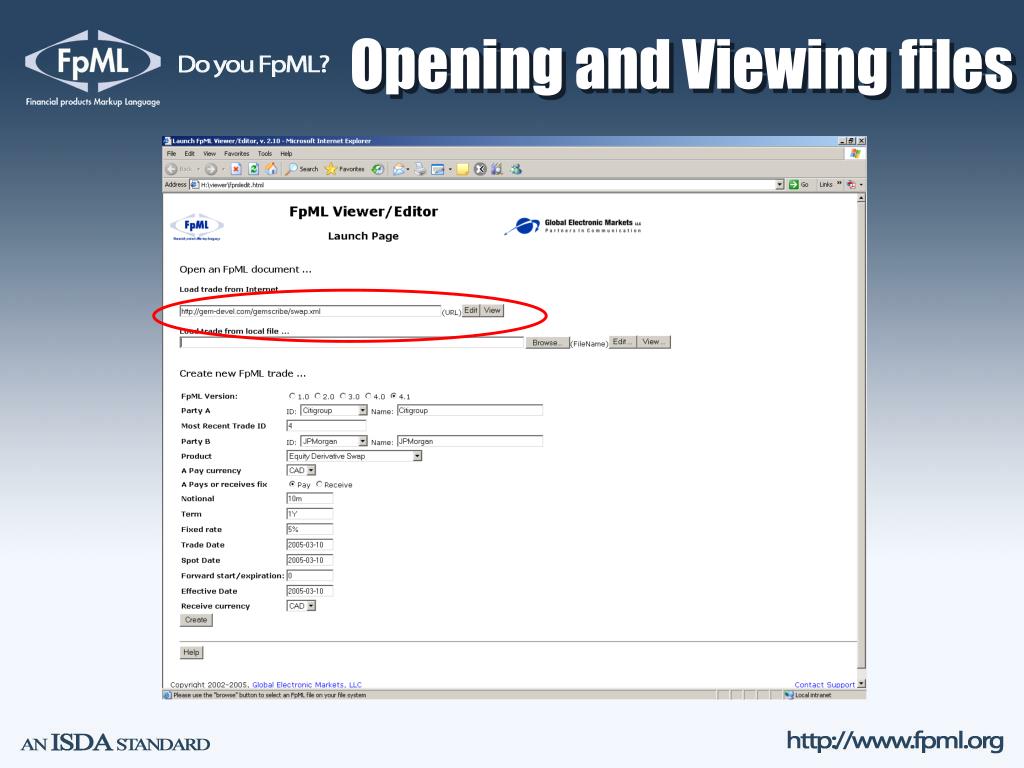
Task: Click the Help button at the page bottom
Action: [191, 652]
